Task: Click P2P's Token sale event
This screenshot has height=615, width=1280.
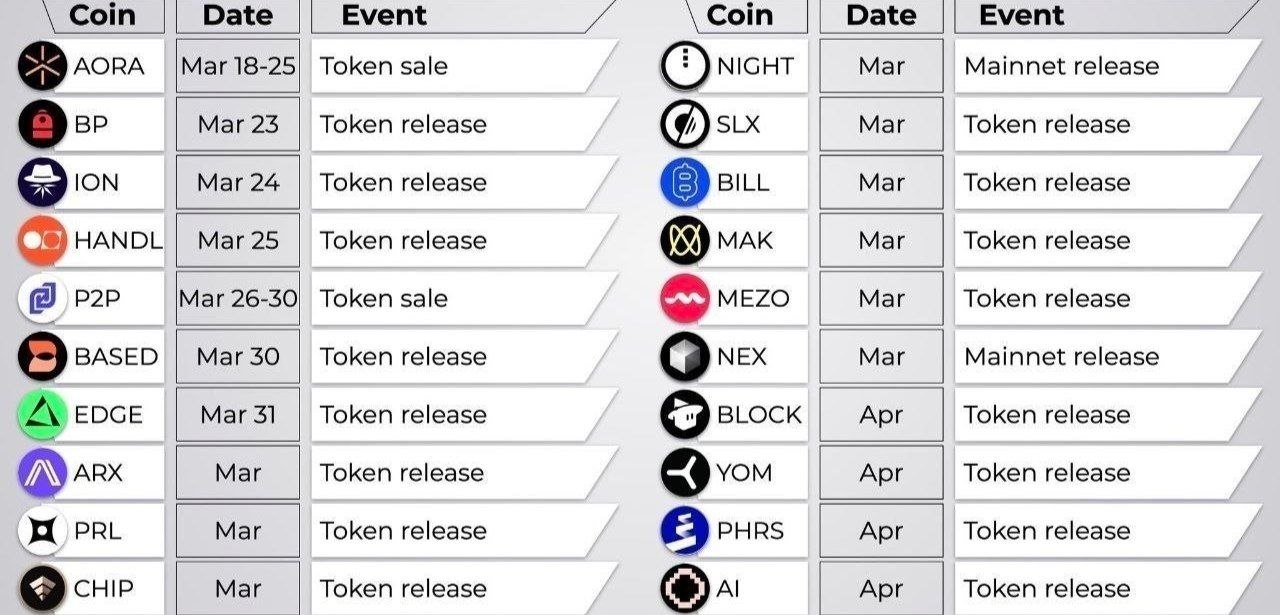Action: (x=384, y=298)
